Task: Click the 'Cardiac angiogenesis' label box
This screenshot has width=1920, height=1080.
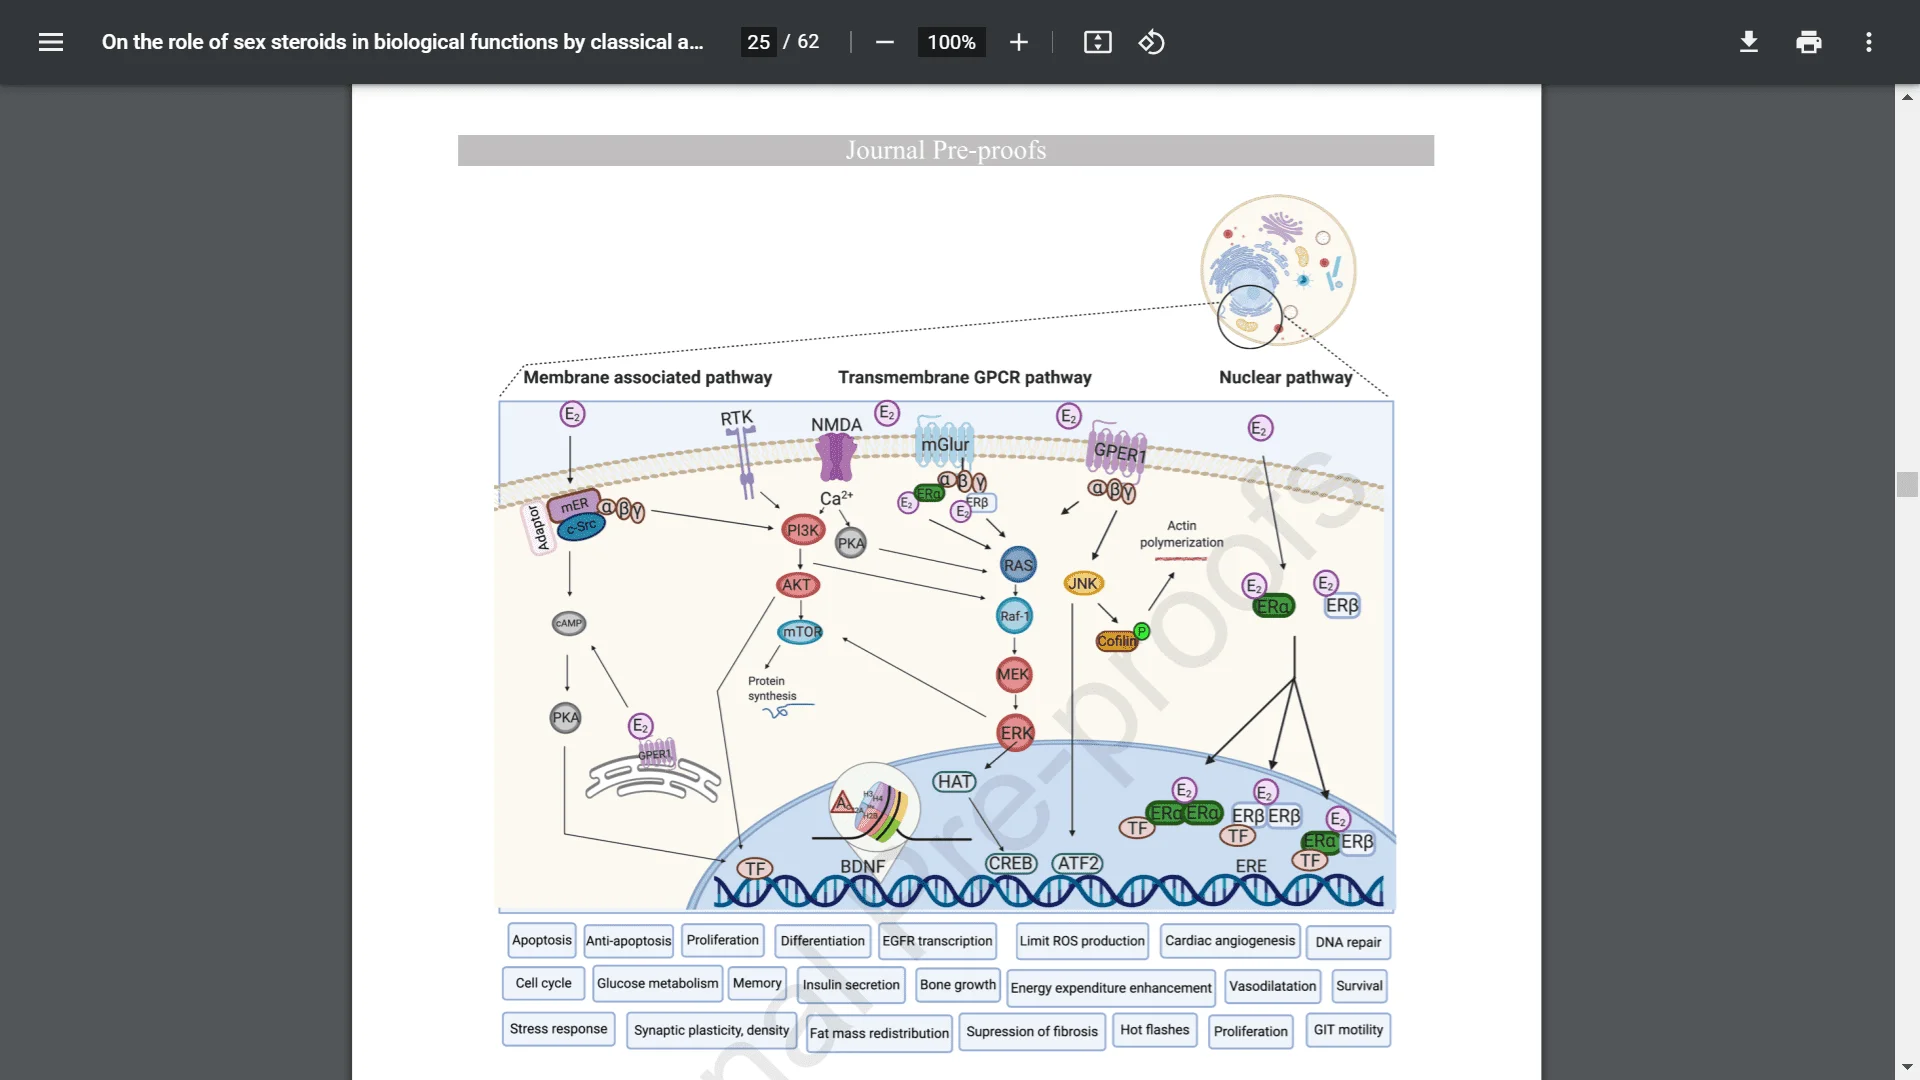Action: (x=1229, y=941)
